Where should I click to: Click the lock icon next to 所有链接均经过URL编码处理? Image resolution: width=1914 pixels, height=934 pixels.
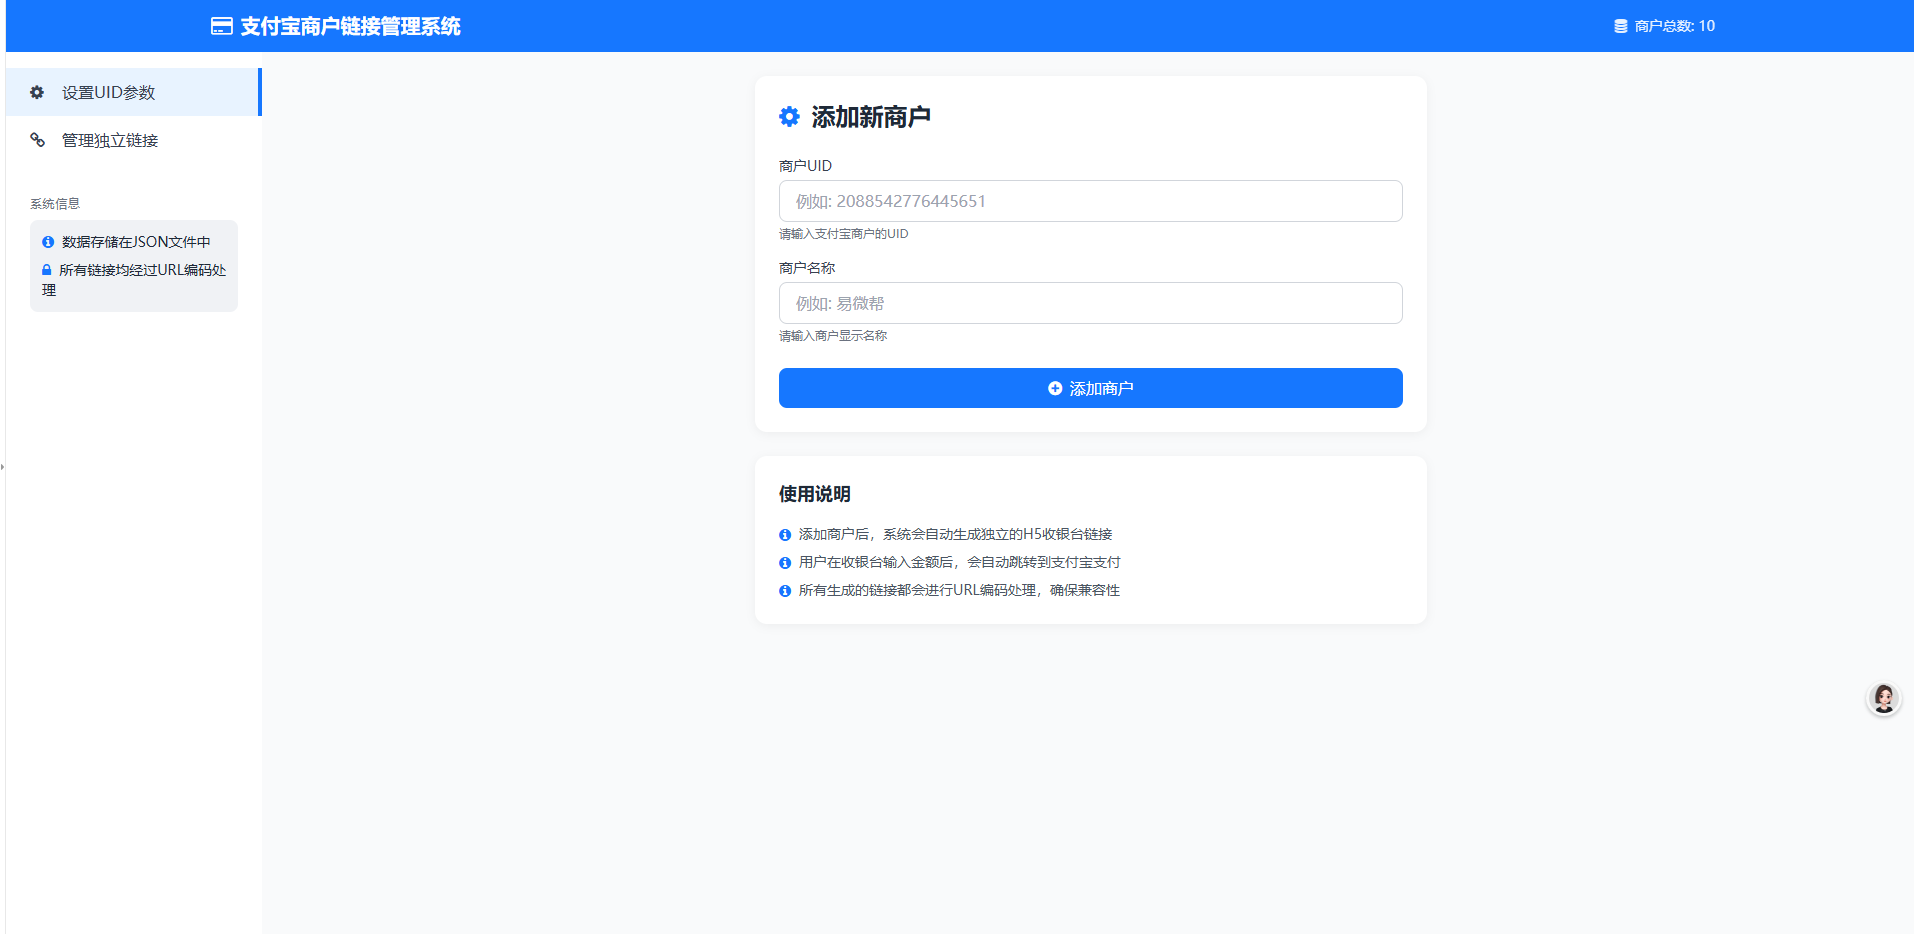tap(47, 270)
